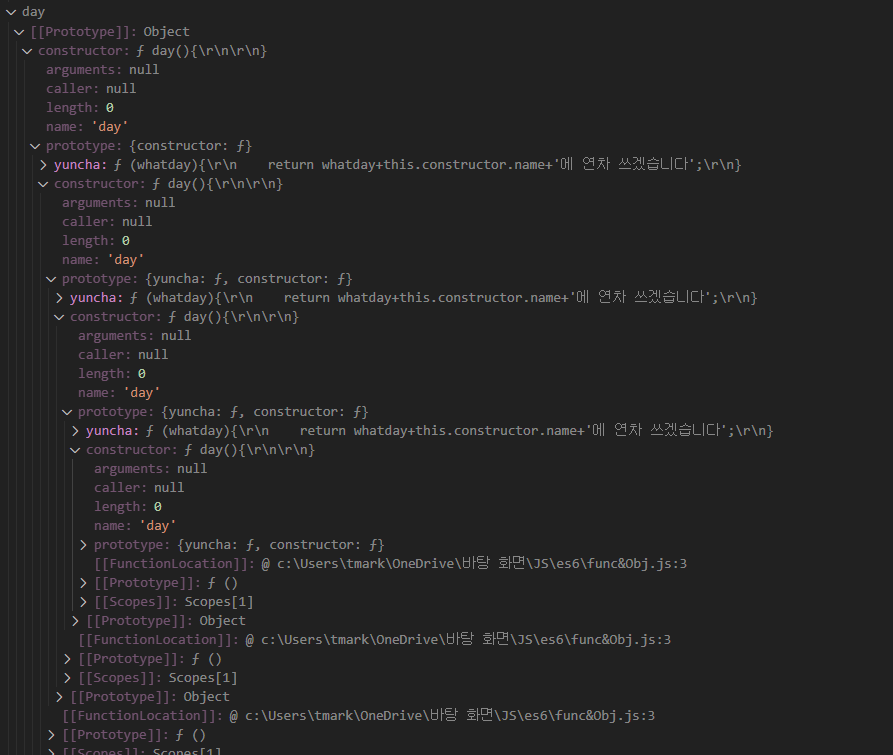Expand the lower collapsed [[Prototype]]: Object node

[59, 697]
